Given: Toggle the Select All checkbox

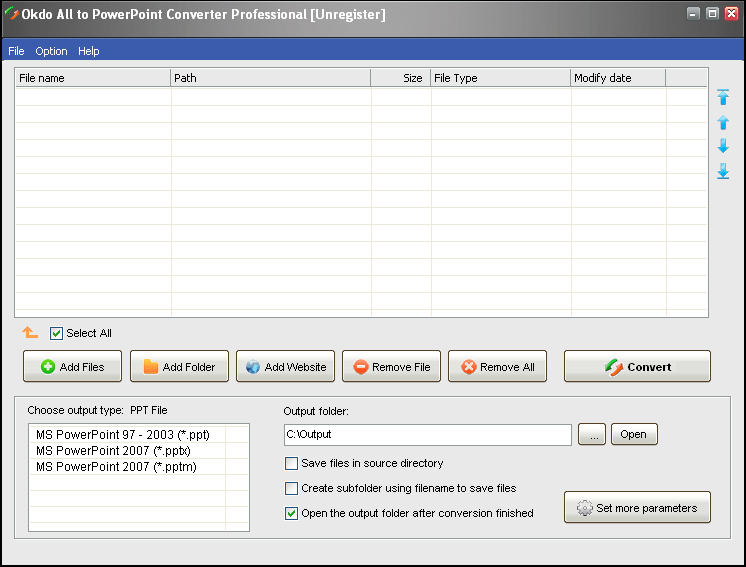Looking at the screenshot, I should pos(56,333).
